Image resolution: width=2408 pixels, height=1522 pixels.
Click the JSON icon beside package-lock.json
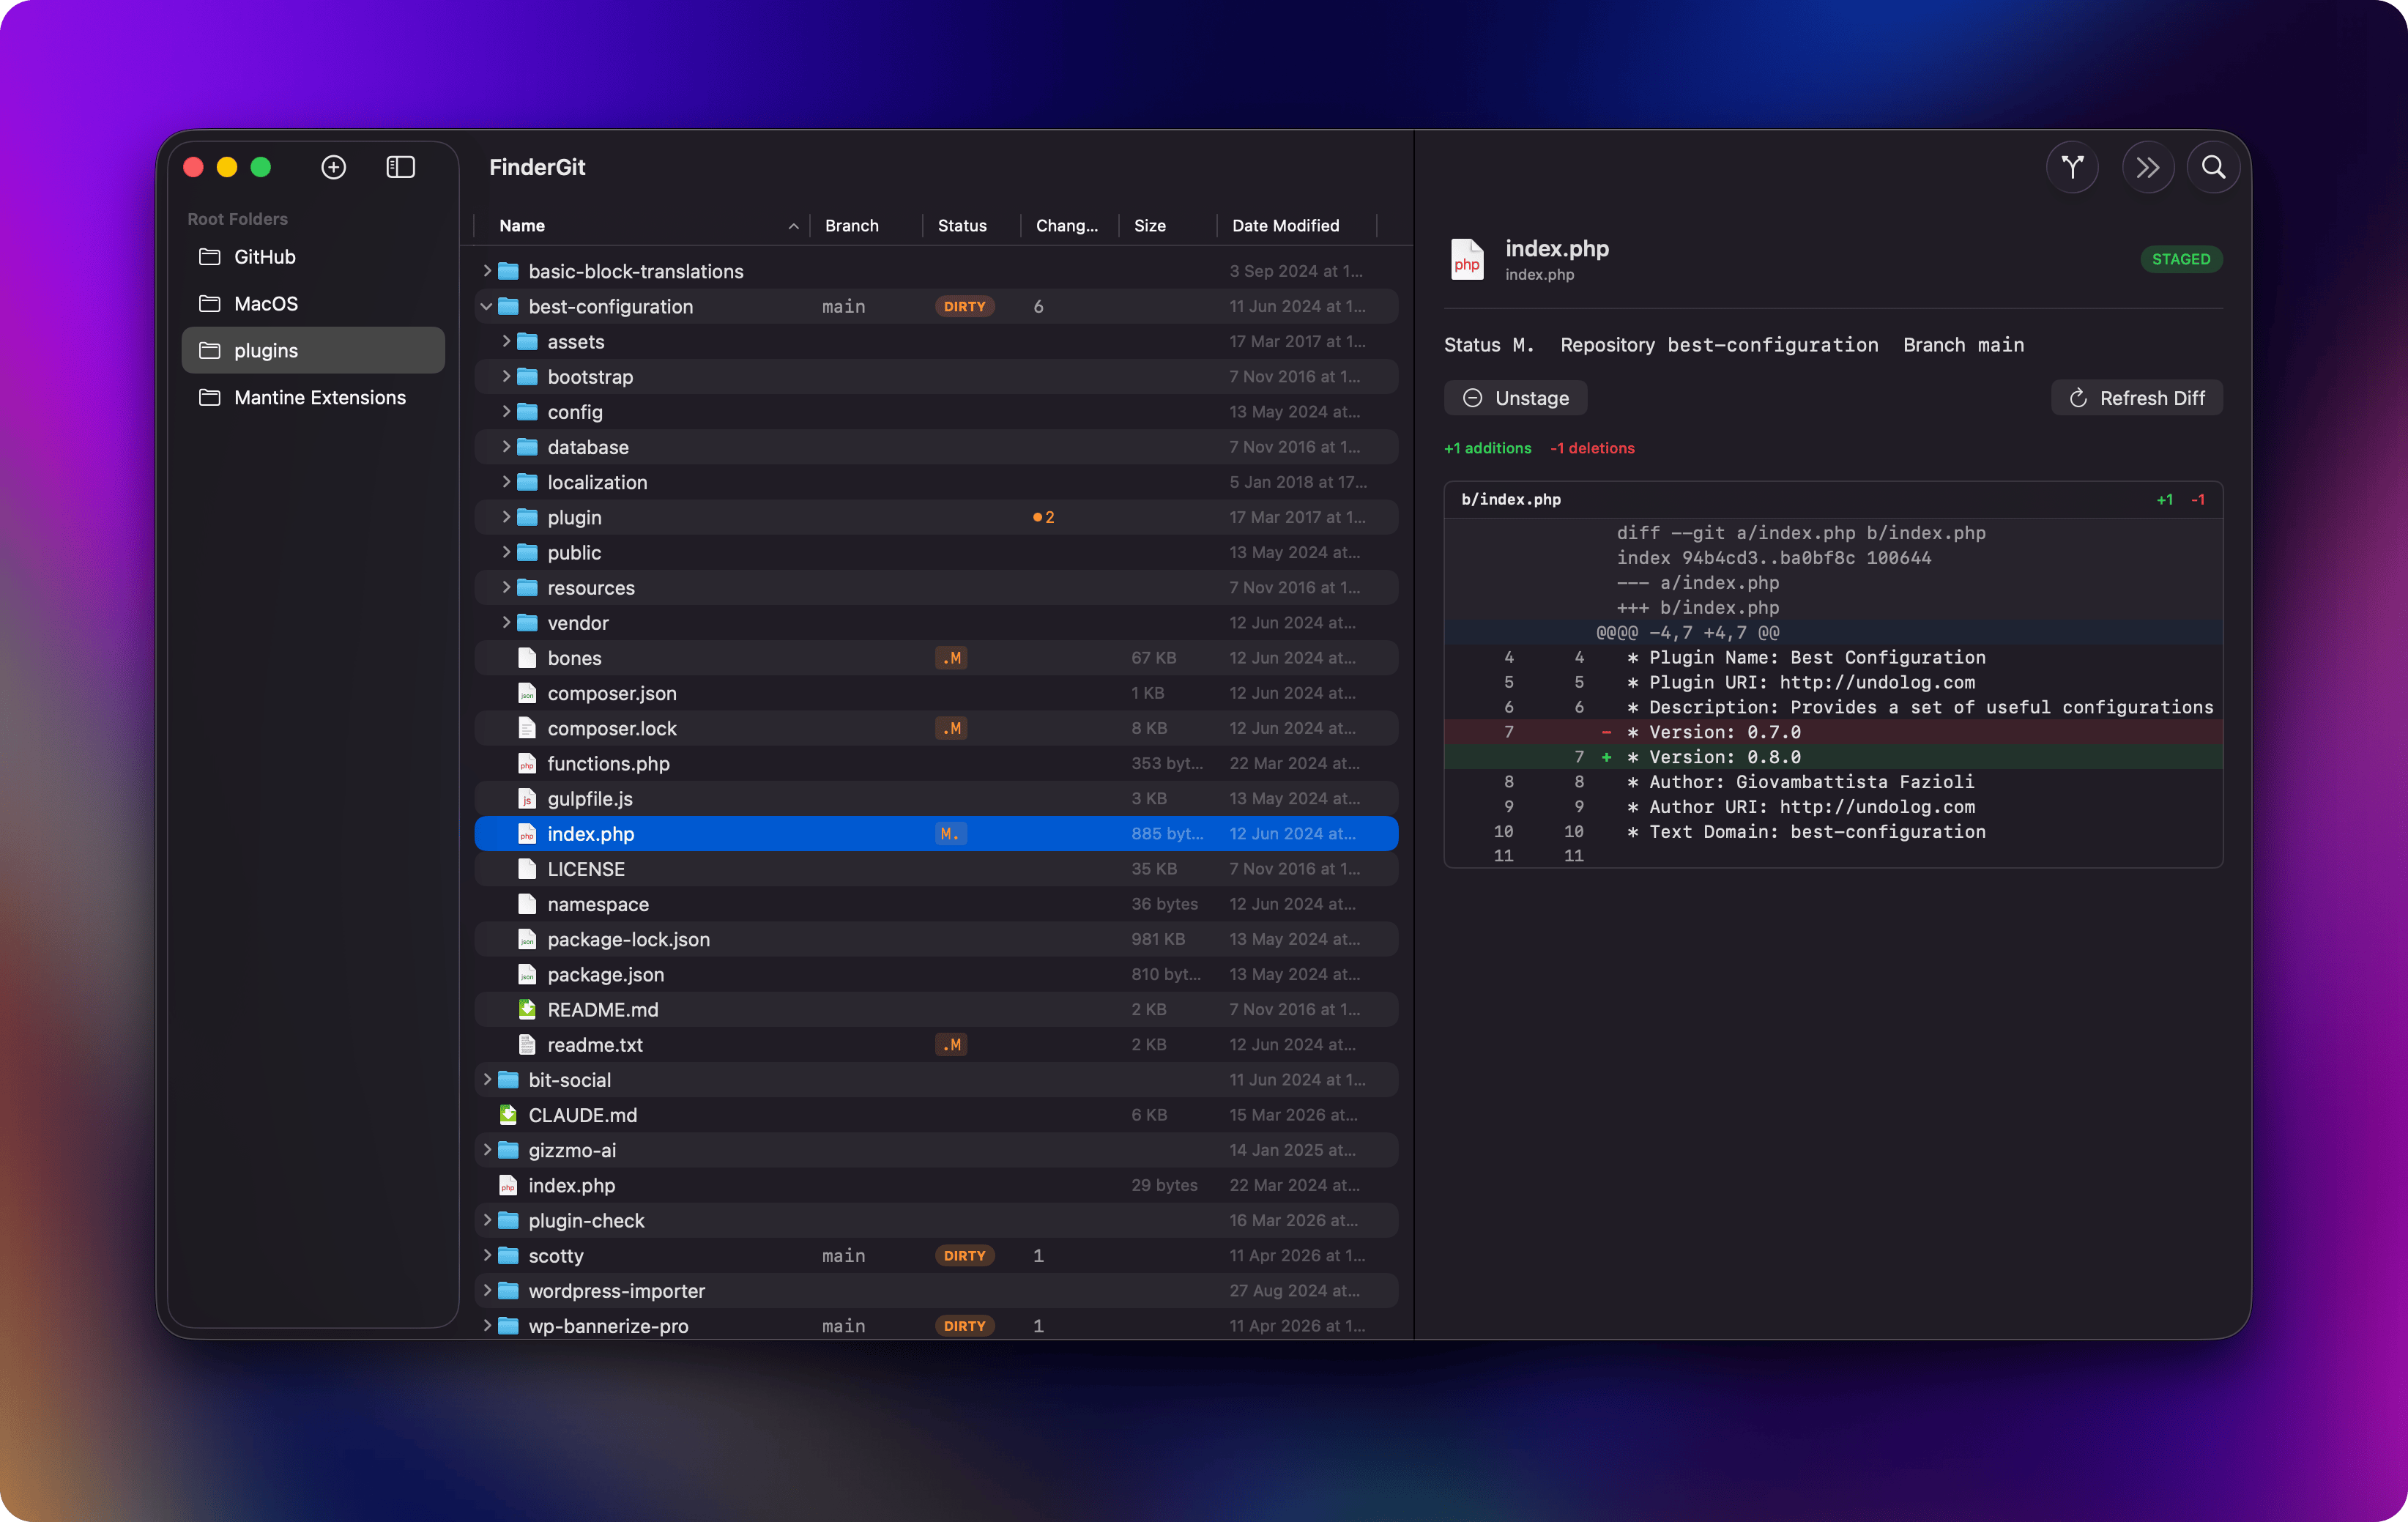point(527,939)
